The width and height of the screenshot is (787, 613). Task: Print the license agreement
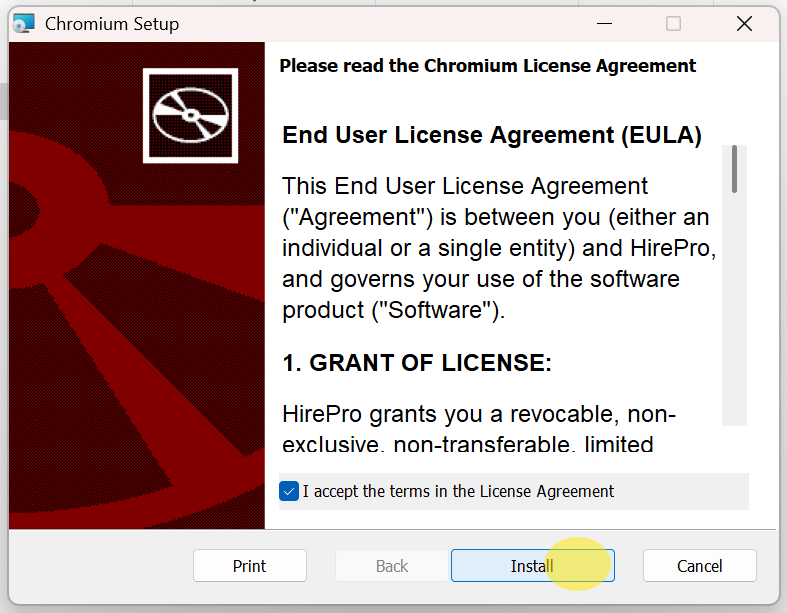point(249,566)
